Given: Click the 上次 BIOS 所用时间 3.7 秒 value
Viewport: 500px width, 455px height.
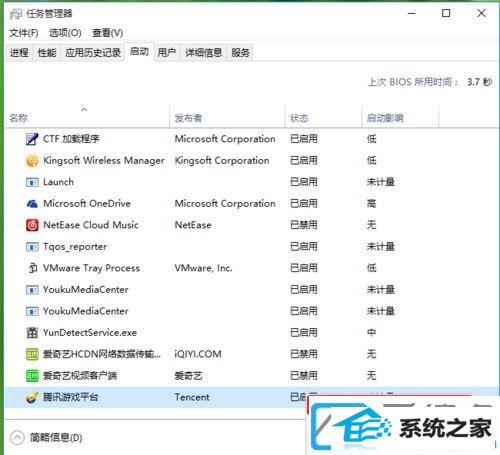Looking at the screenshot, I should tap(479, 82).
